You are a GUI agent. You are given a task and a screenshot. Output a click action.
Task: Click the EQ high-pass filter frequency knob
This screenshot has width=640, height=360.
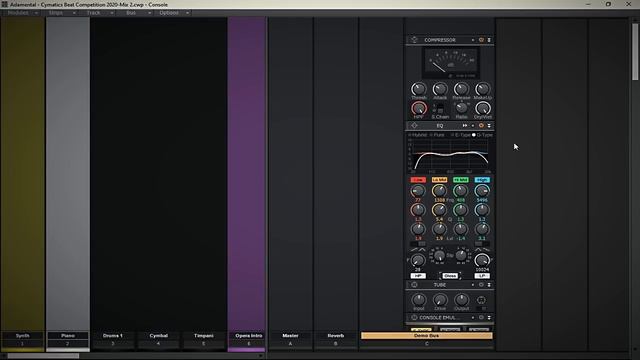(x=418, y=260)
